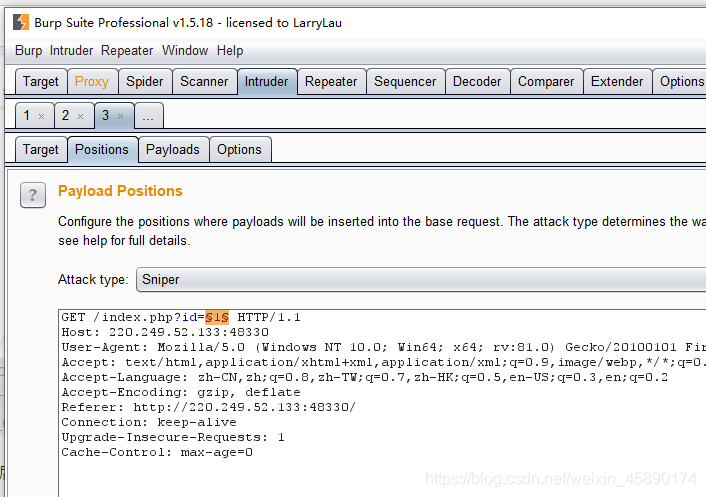Switch to the Comparer tab
The height and width of the screenshot is (497, 706).
point(546,81)
